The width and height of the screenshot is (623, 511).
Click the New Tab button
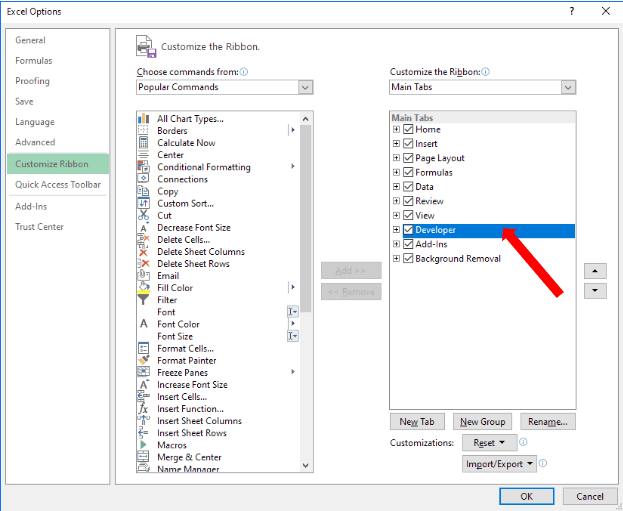coord(417,422)
